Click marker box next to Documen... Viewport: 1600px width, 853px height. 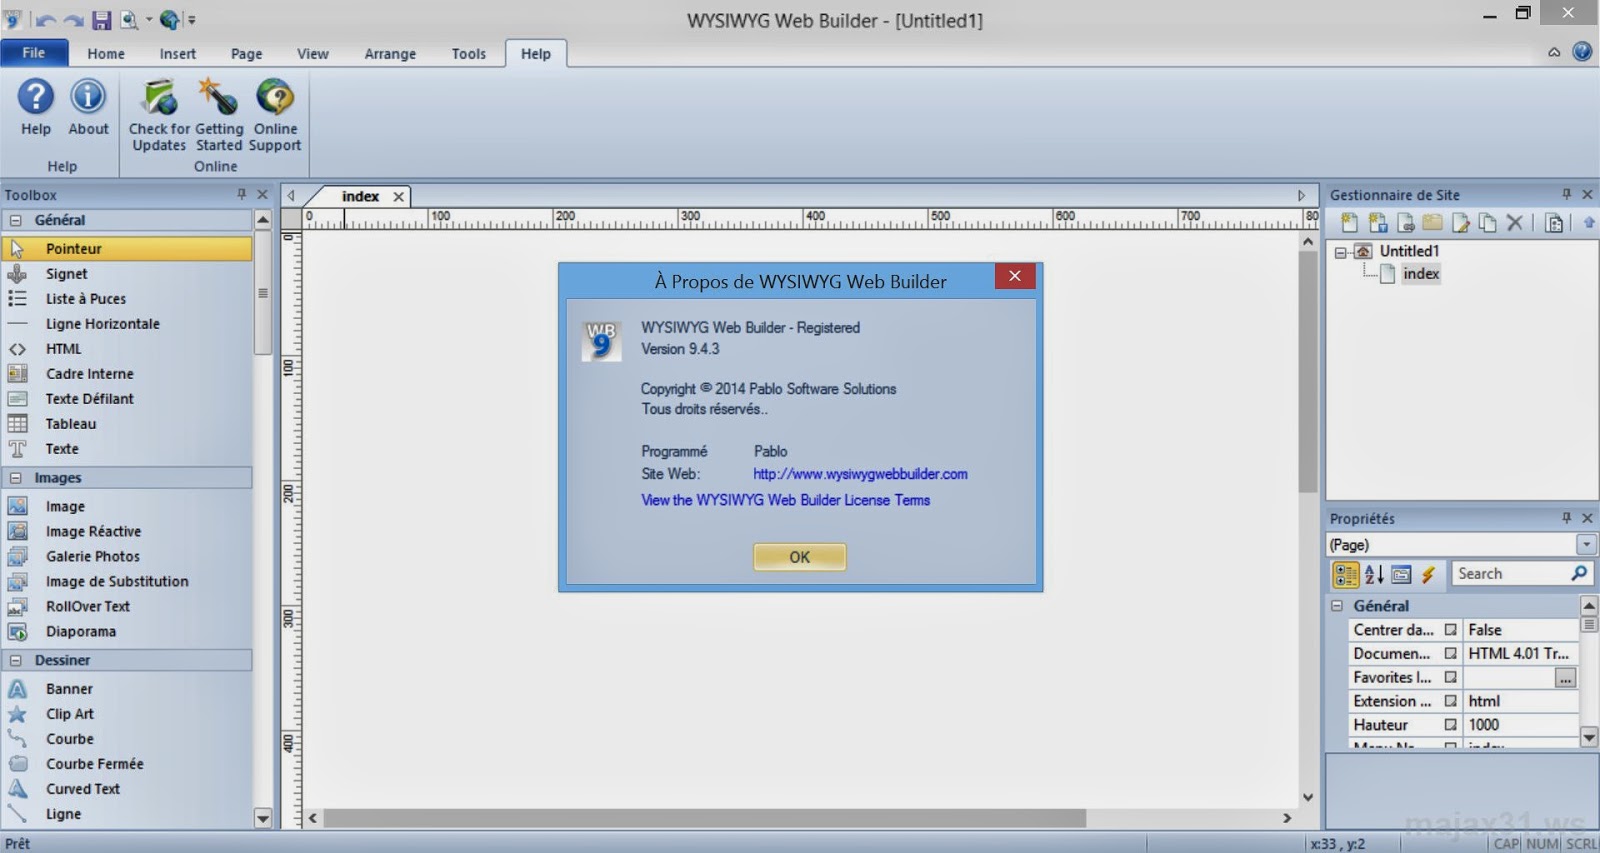click(1450, 654)
